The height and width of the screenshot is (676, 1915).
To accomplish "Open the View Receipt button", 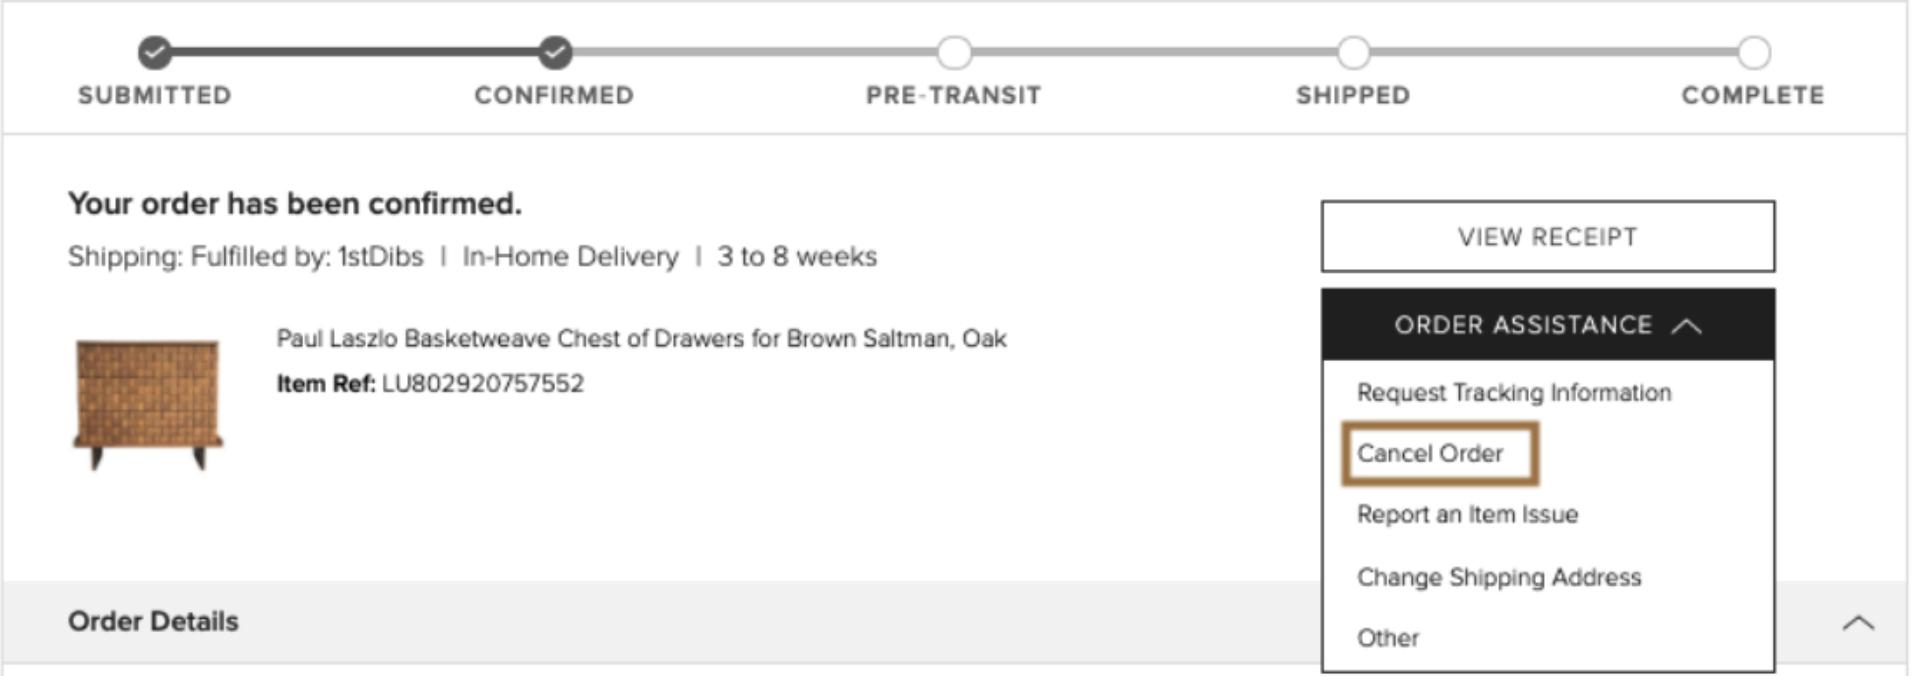I will point(1548,237).
